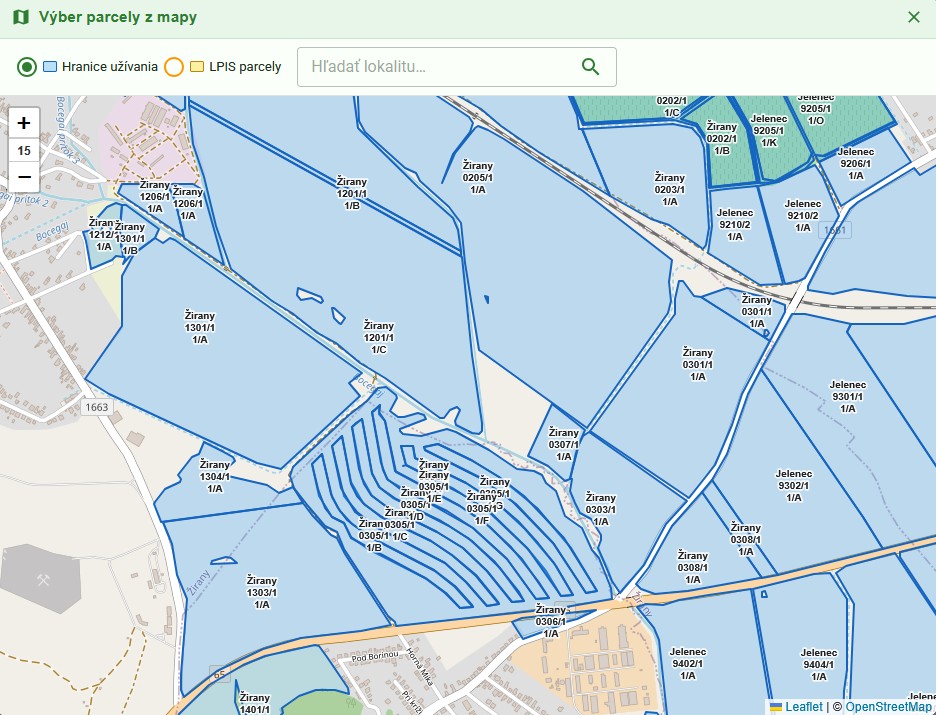Click the map icon beside the title
936x715 pixels.
tap(21, 17)
